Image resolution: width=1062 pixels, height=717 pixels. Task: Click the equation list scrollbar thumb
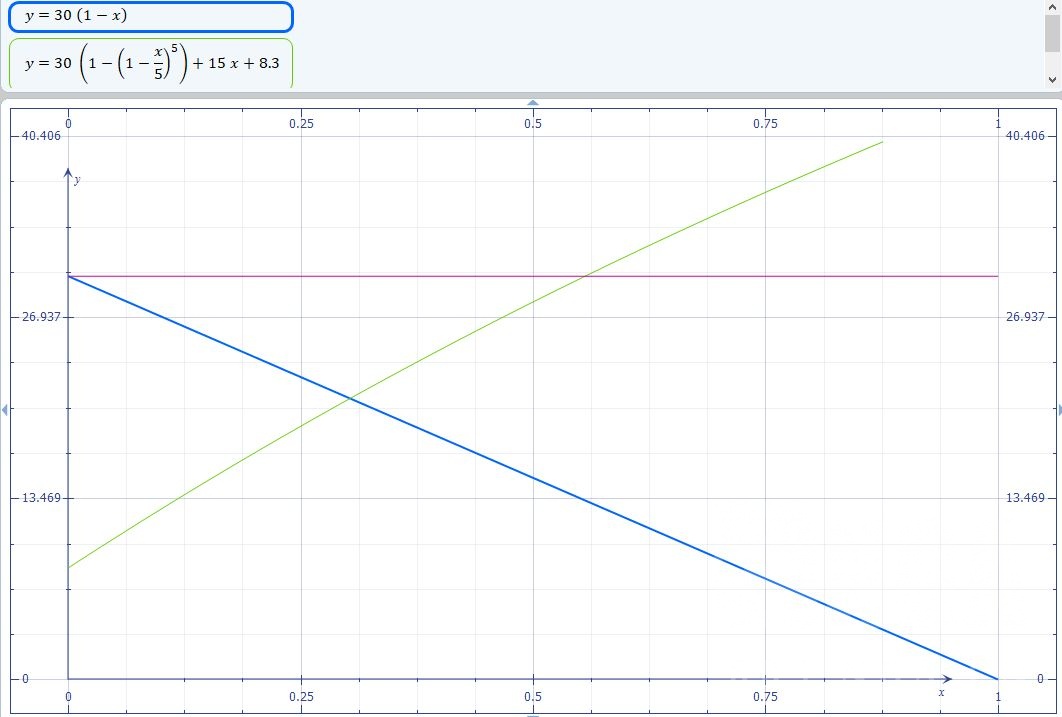[1052, 33]
